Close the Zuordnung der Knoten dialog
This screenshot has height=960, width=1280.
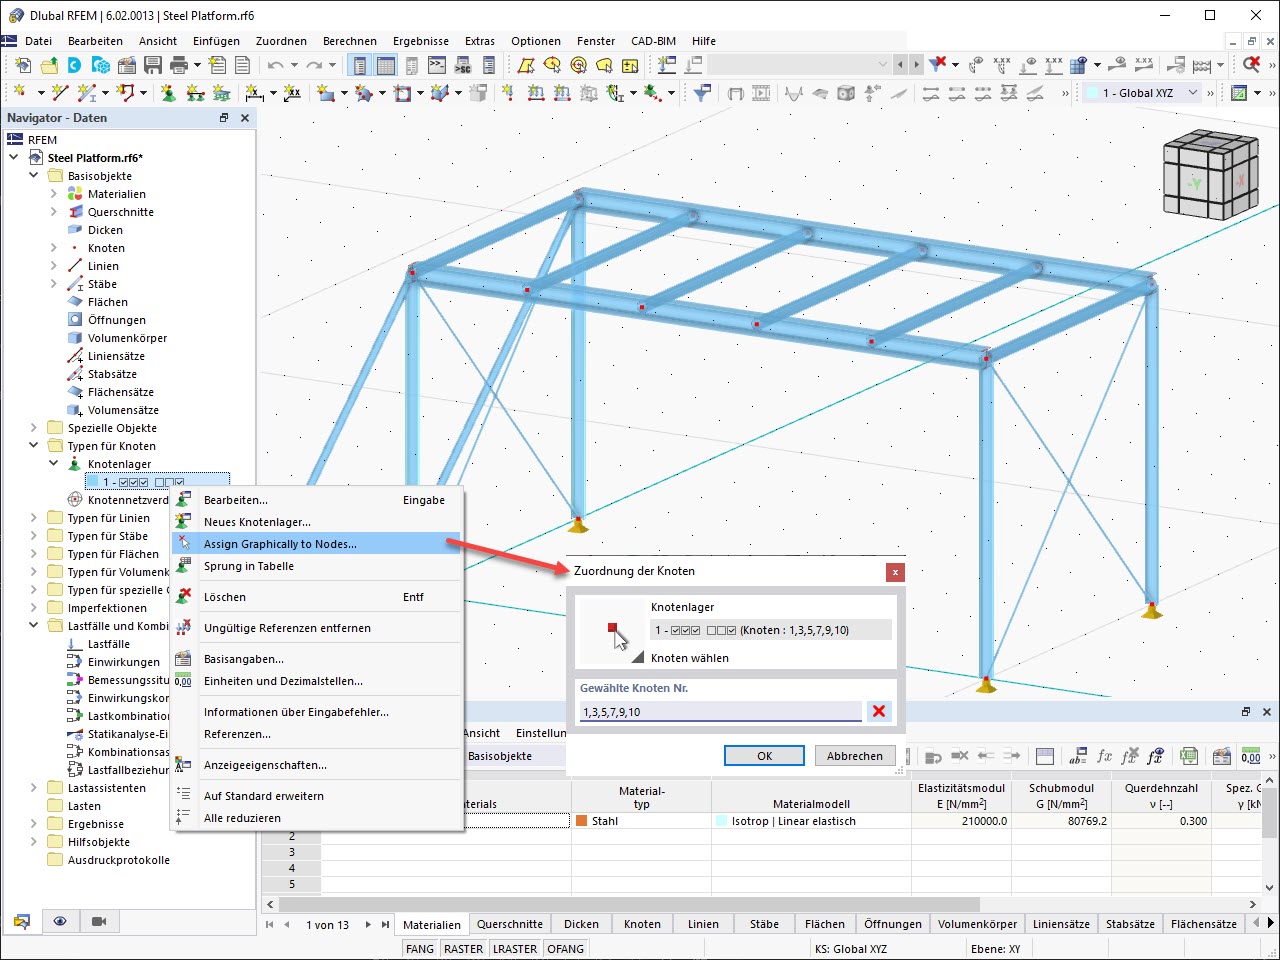[x=895, y=572]
